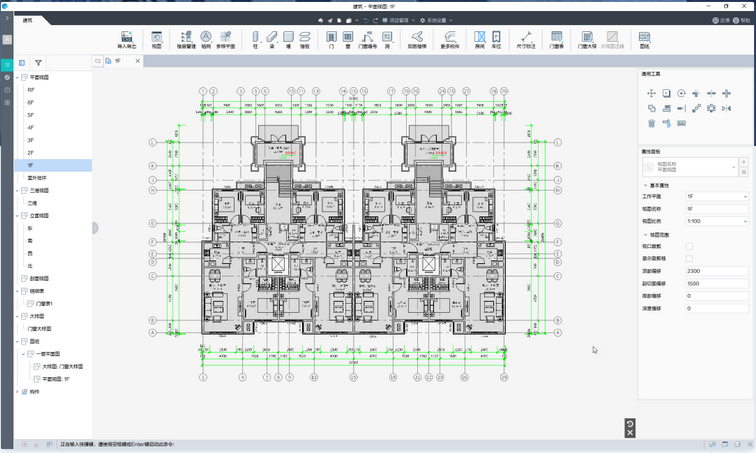Screen dimensions: 756x453
Task: Select the 墙 (wall) tool icon
Action: 288,39
